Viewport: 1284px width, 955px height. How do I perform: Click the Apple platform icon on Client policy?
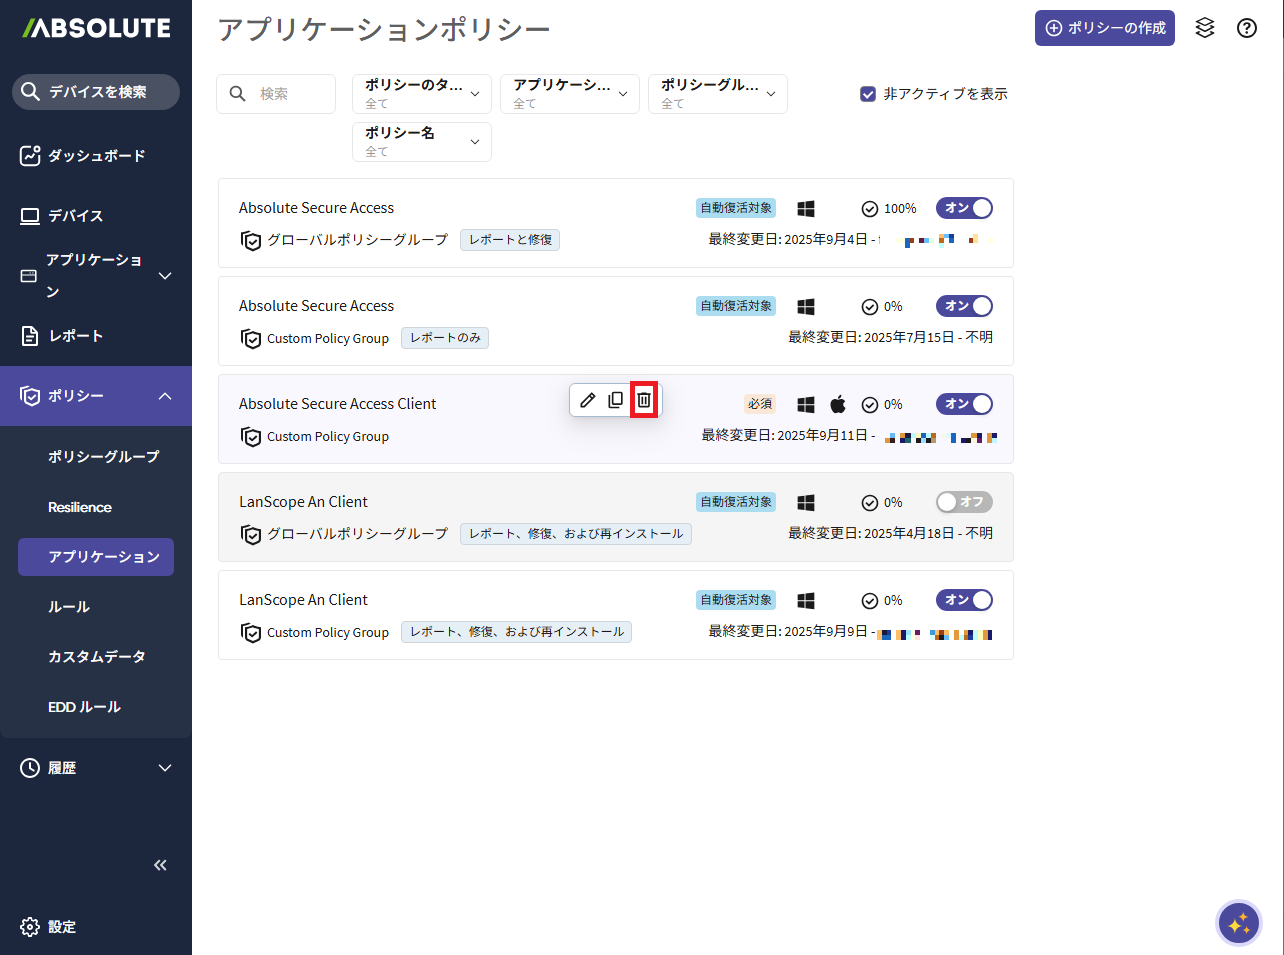[838, 404]
